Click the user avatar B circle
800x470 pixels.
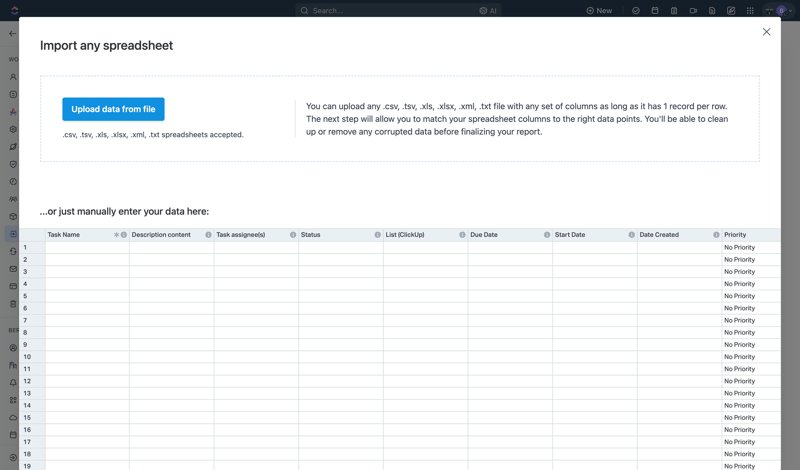(x=781, y=10)
